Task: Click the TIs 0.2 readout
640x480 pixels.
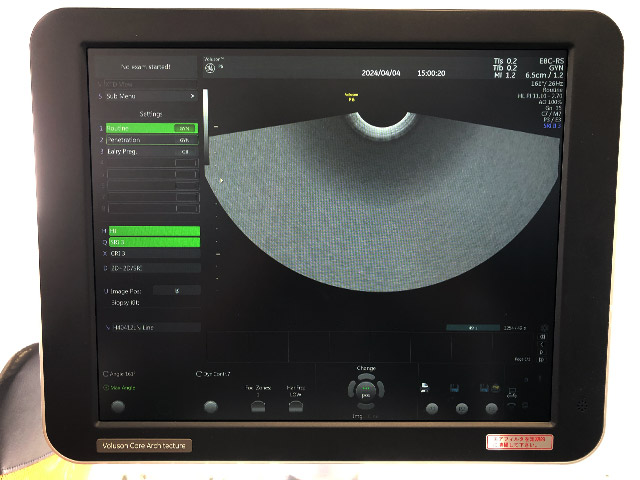Action: pyautogui.click(x=505, y=61)
